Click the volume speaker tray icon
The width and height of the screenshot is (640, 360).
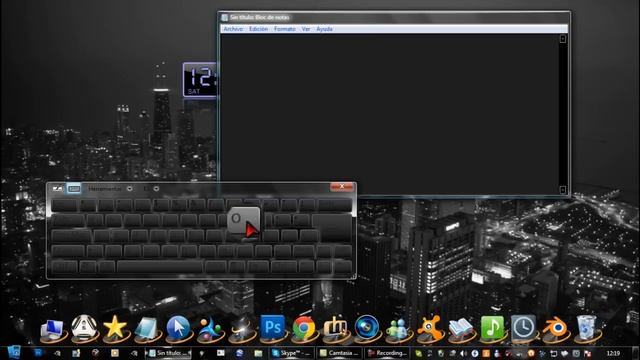coord(463,353)
